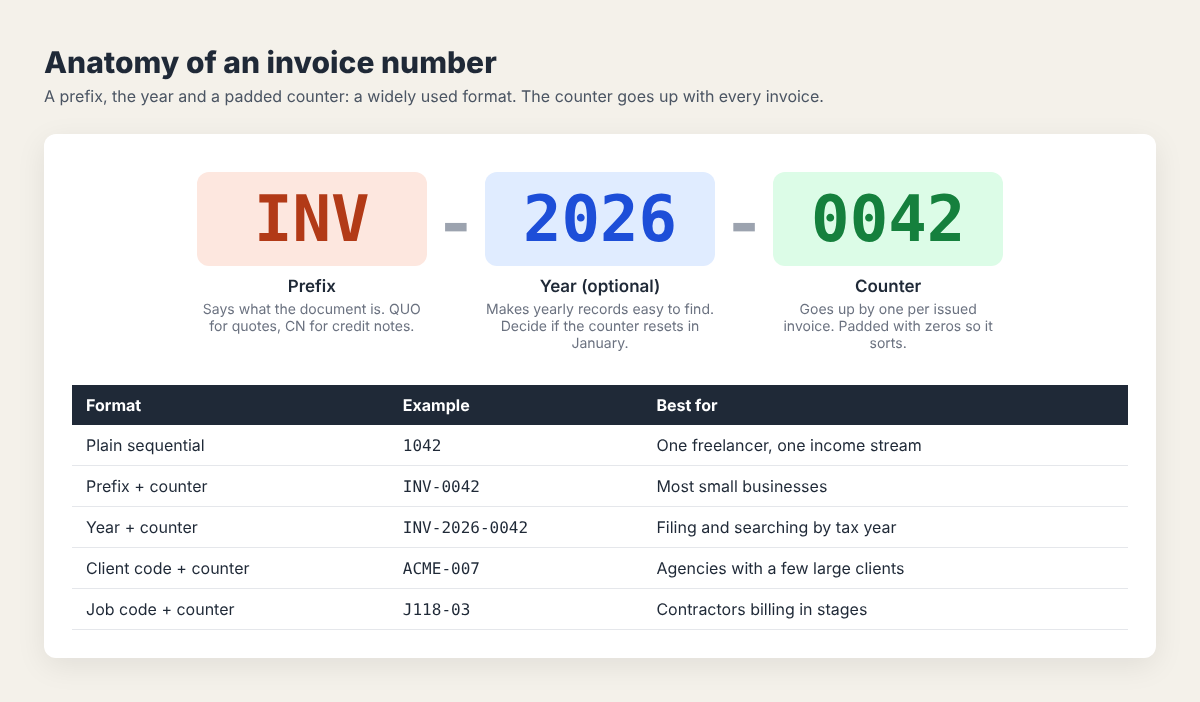Click the example value "J118-03"

436,609
